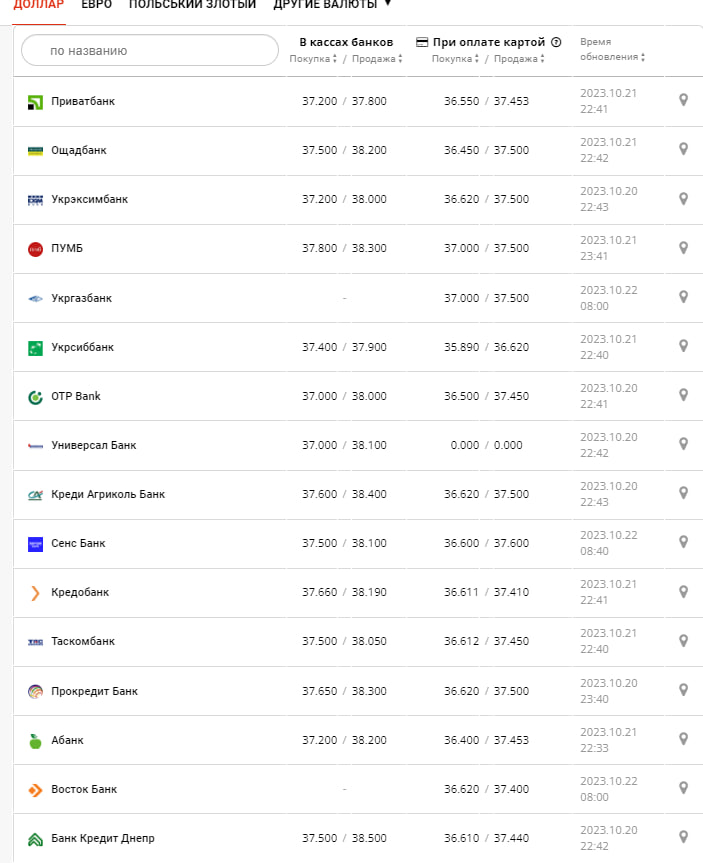Click the Абанк green apple logo
The height and width of the screenshot is (863, 703).
[x=35, y=740]
